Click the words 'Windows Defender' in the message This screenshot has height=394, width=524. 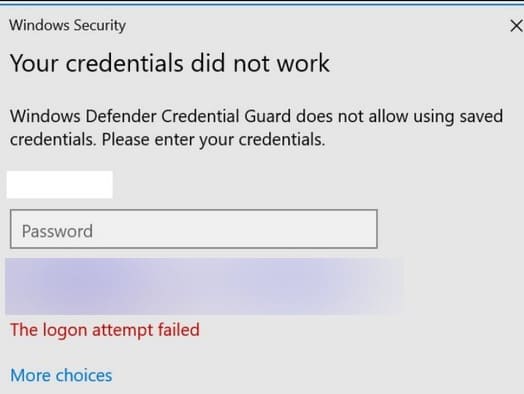click(83, 117)
